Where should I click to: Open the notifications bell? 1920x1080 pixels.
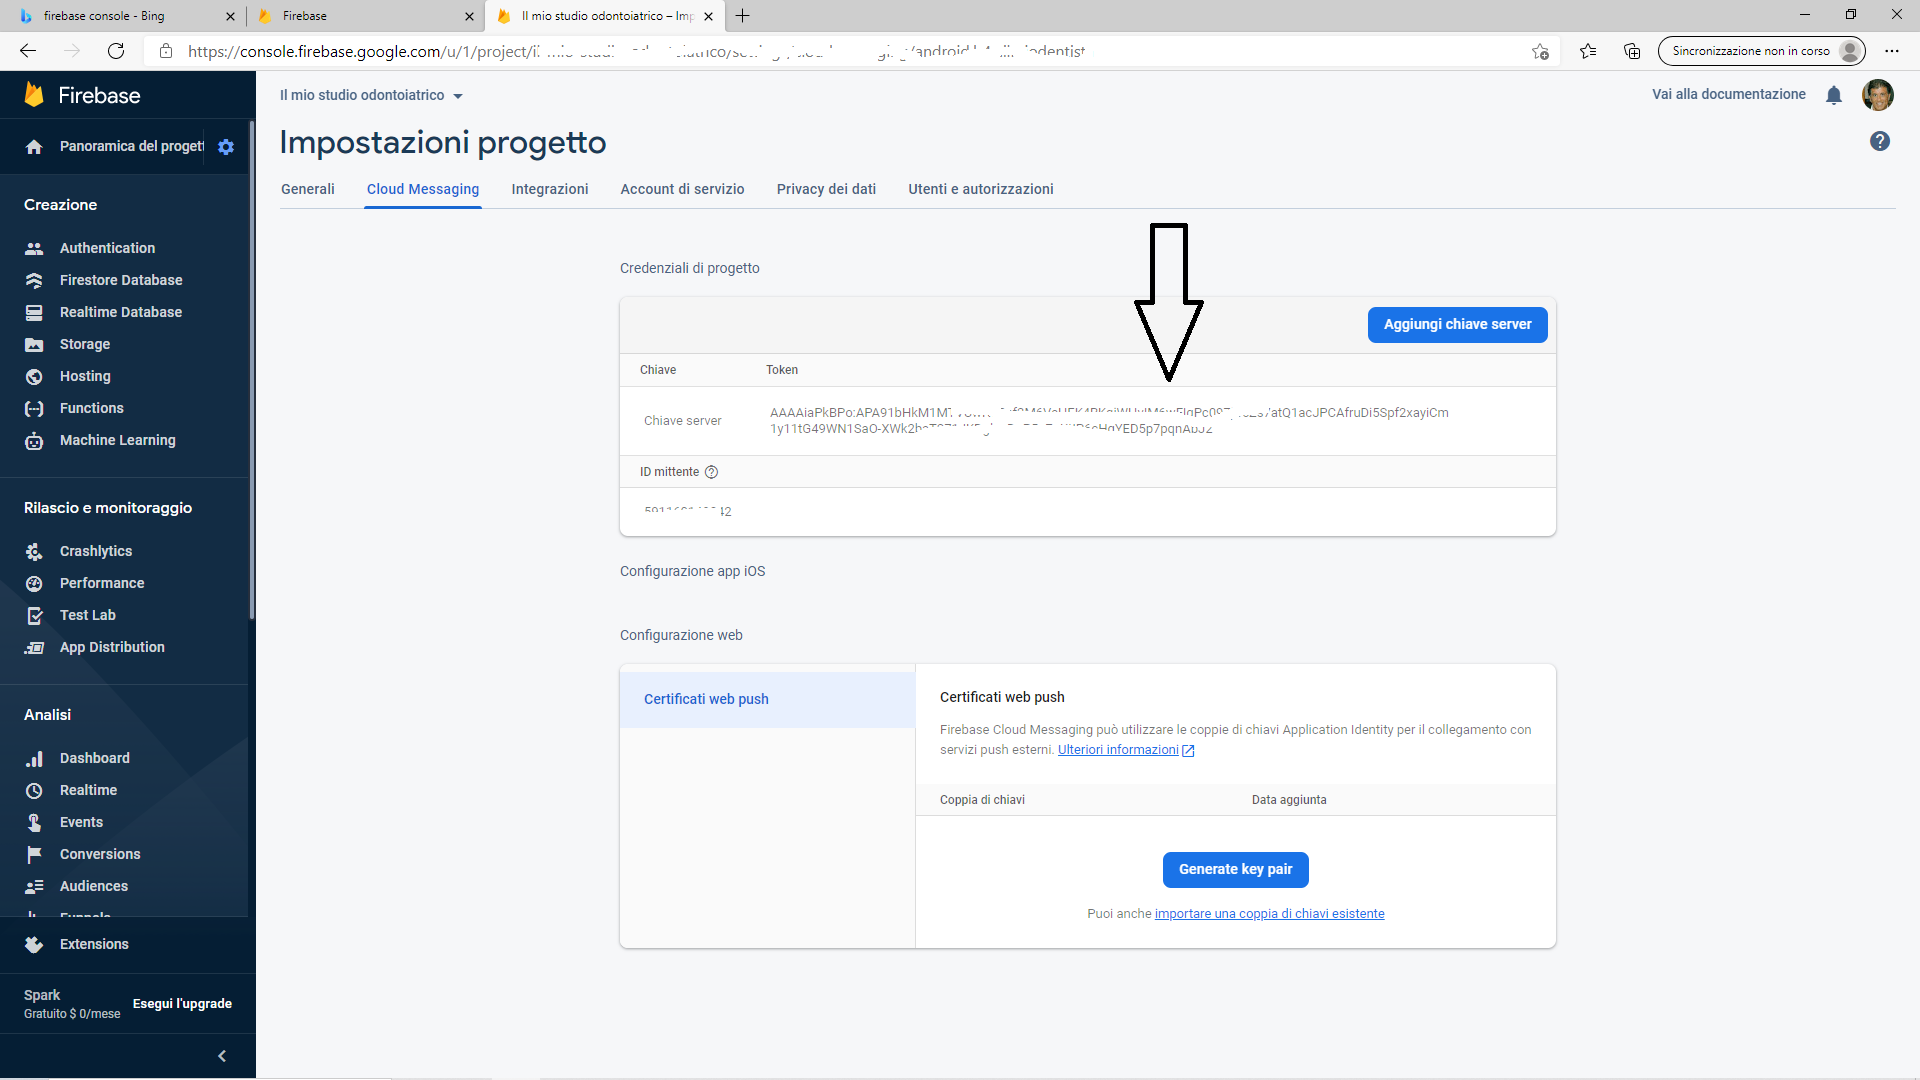tap(1834, 95)
